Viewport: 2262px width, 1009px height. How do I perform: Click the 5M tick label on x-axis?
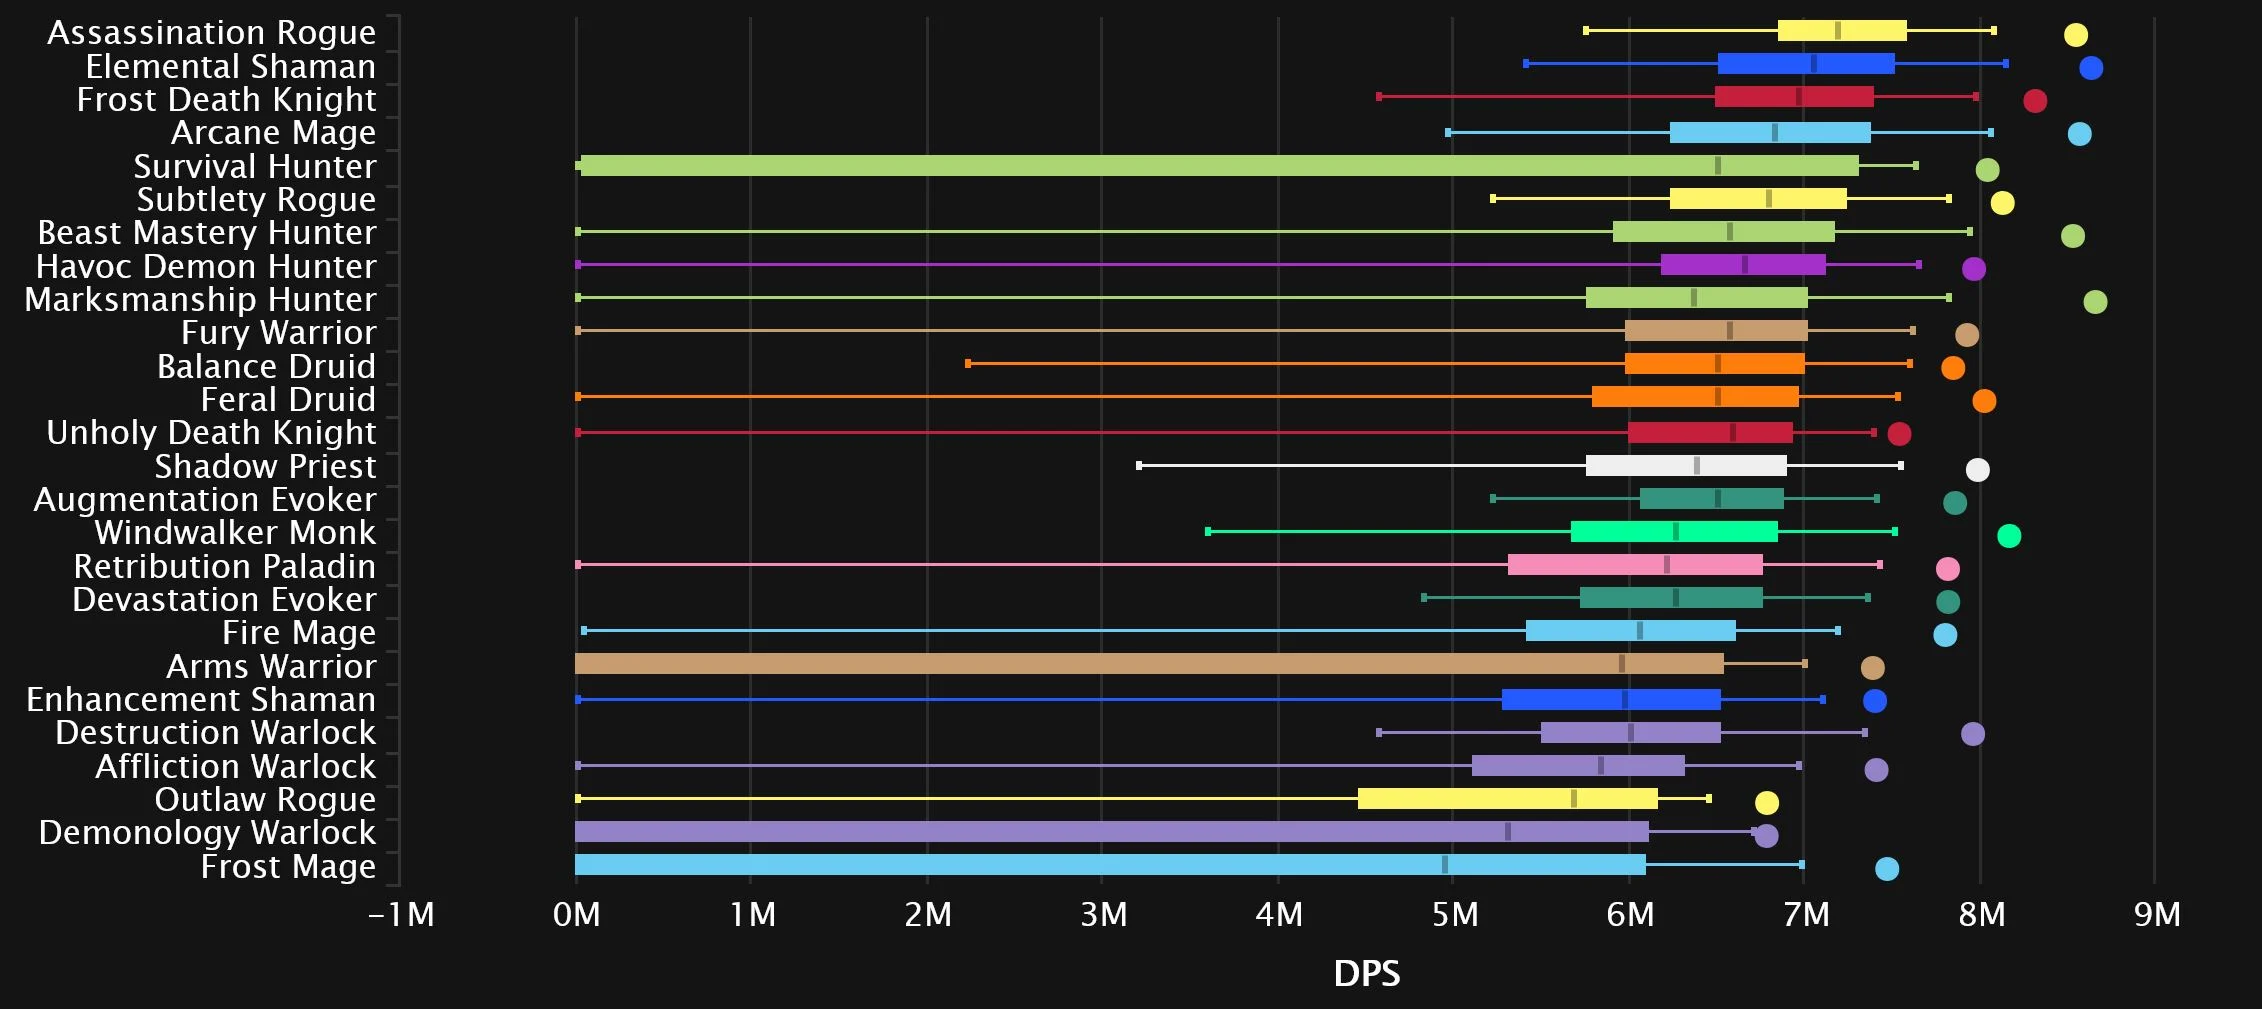coord(1454,915)
